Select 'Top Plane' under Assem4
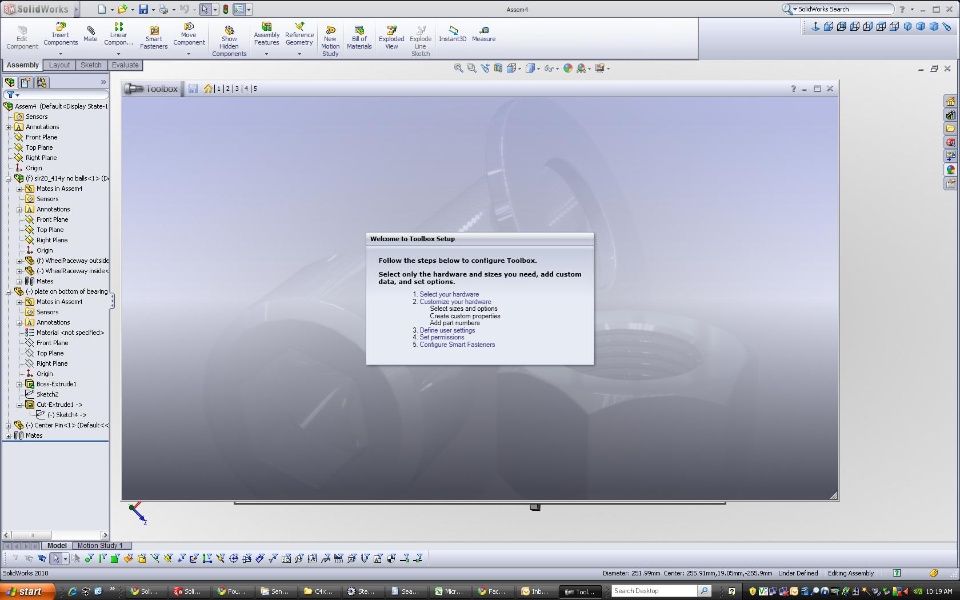The width and height of the screenshot is (960, 600). (39, 148)
